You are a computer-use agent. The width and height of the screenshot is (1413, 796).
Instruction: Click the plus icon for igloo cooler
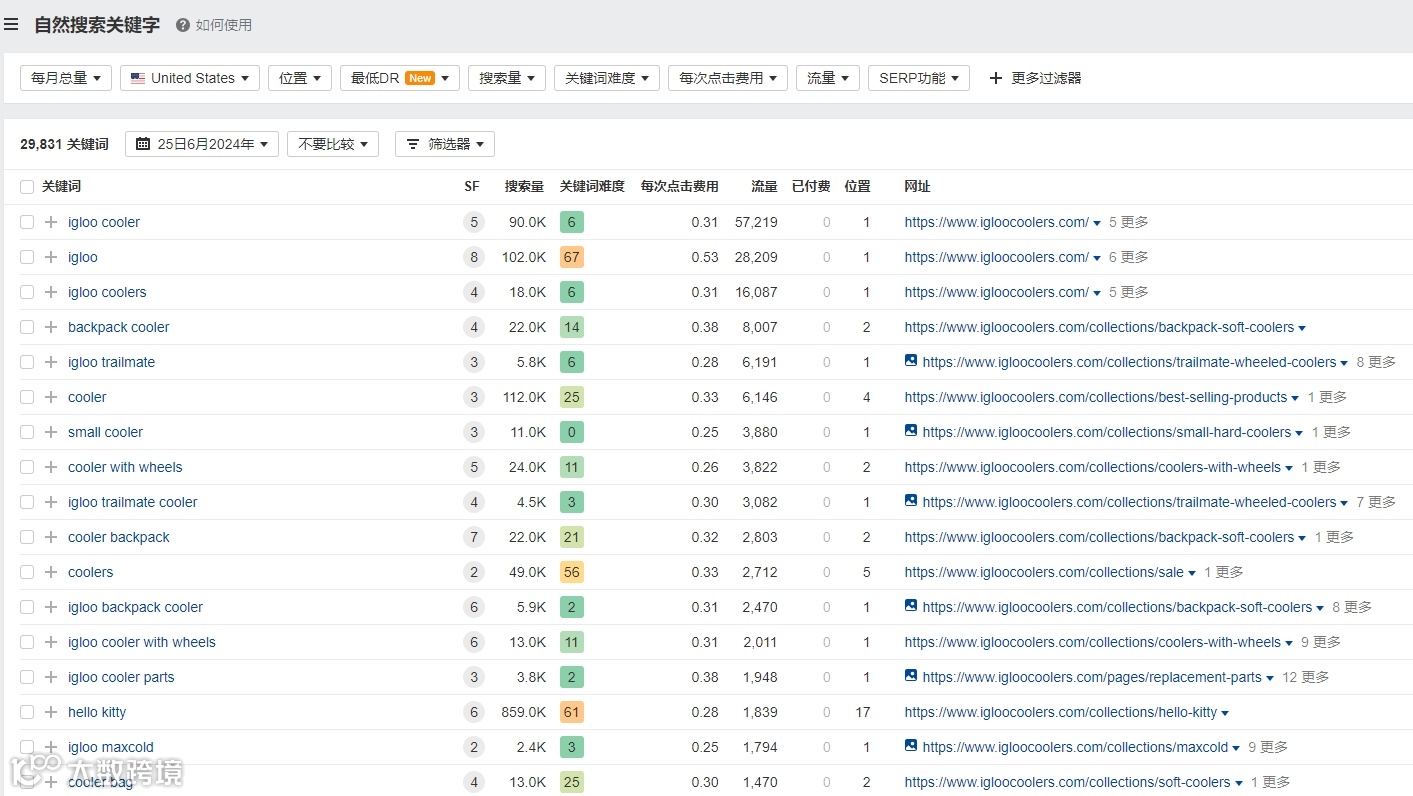pos(51,222)
